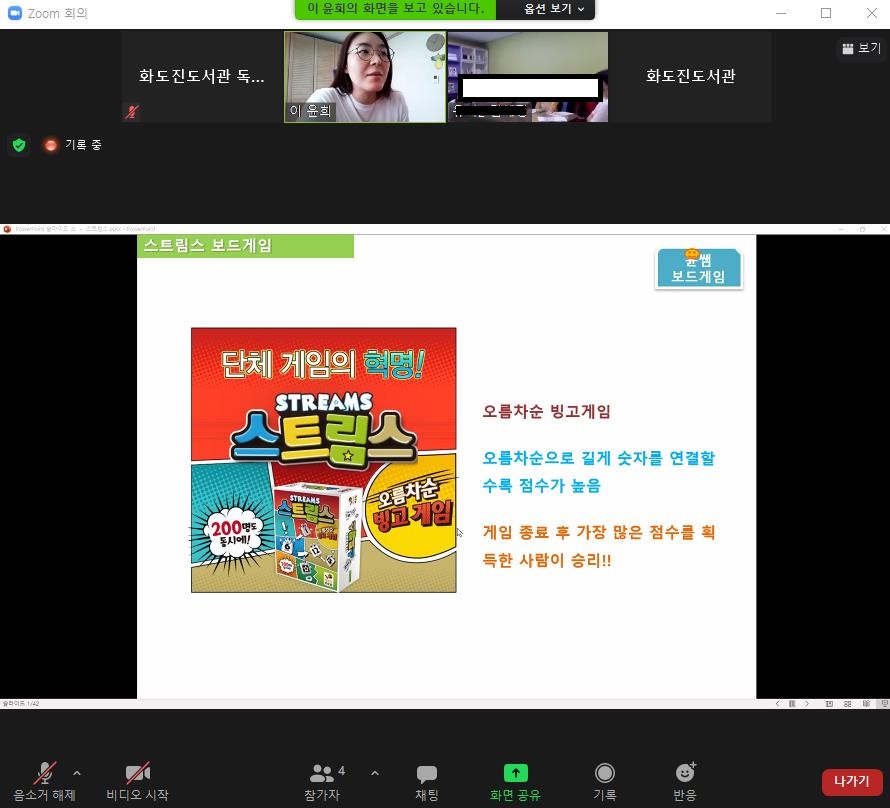The width and height of the screenshot is (890, 808).
Task: Click the 득한 사람이 승리!! text line
Action: point(547,561)
